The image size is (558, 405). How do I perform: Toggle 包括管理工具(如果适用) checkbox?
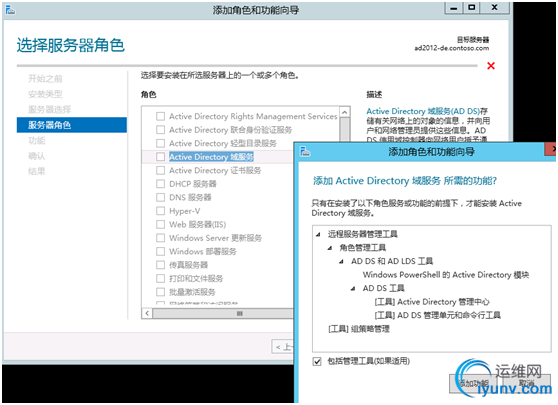pyautogui.click(x=317, y=362)
